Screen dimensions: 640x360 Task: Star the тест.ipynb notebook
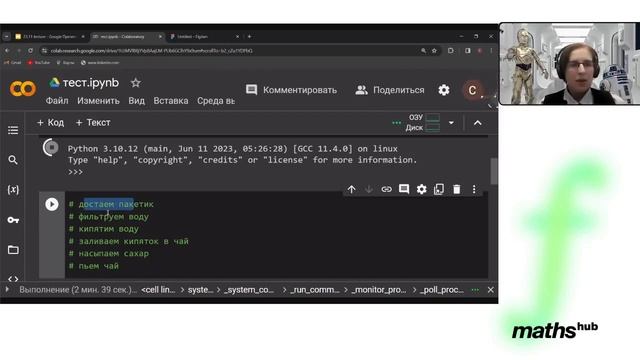click(x=136, y=83)
